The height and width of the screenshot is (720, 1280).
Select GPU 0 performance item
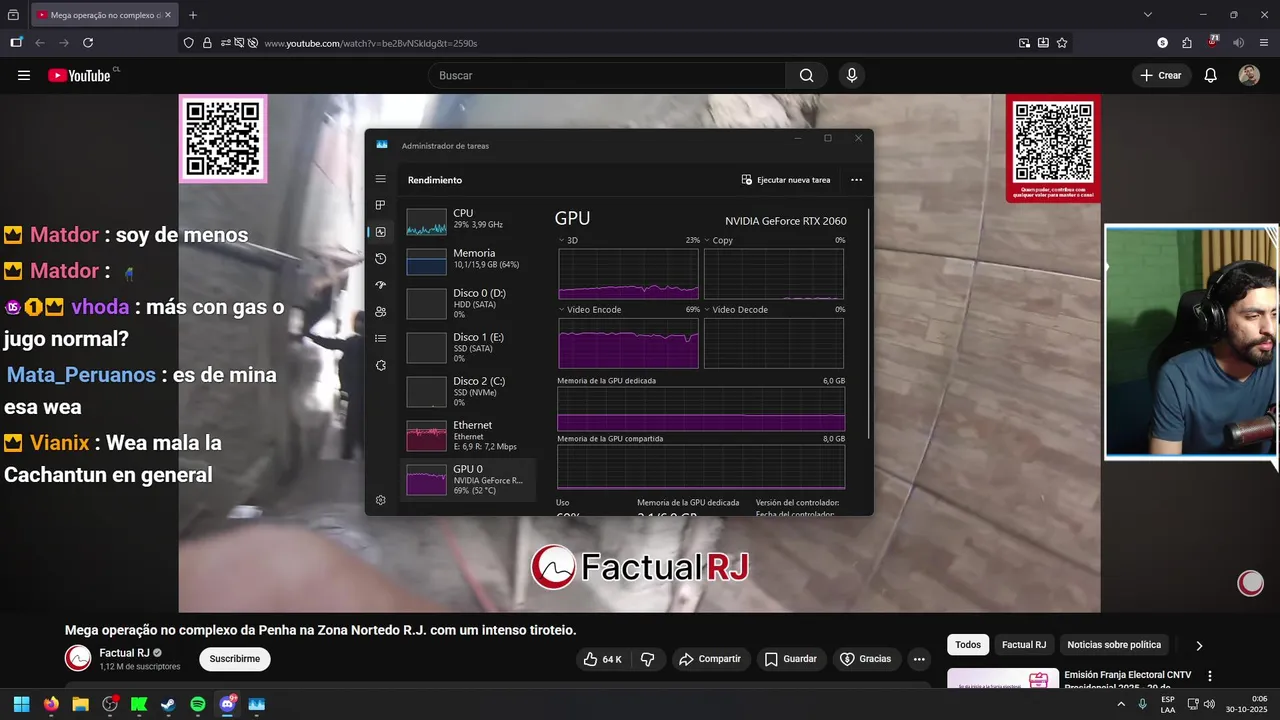pyautogui.click(x=468, y=479)
